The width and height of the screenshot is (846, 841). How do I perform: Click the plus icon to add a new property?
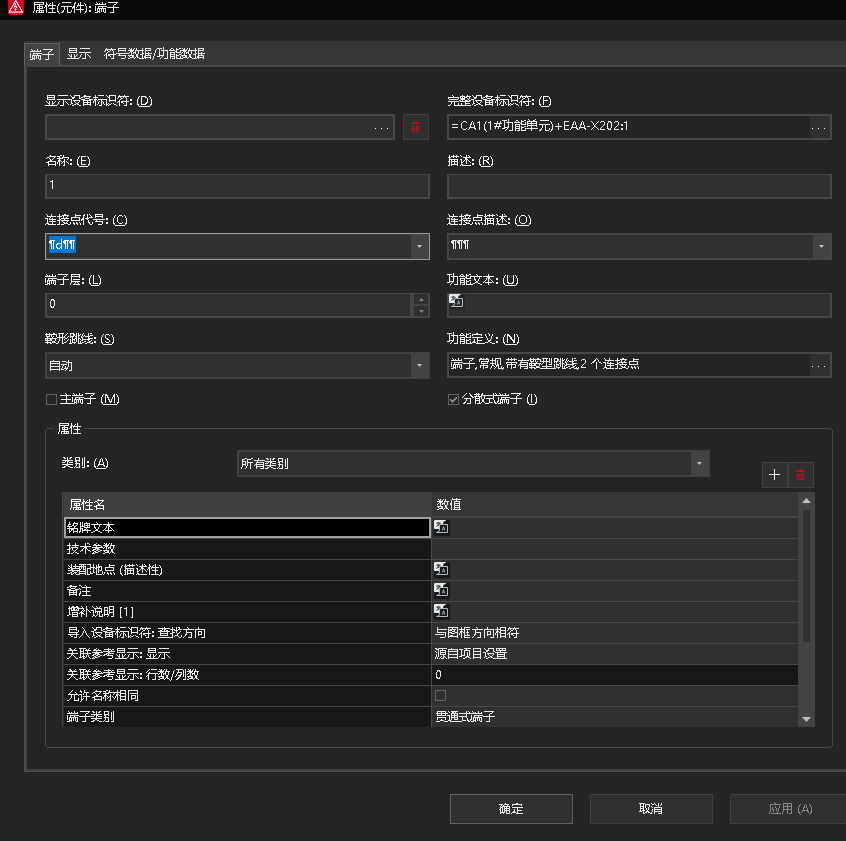(774, 475)
